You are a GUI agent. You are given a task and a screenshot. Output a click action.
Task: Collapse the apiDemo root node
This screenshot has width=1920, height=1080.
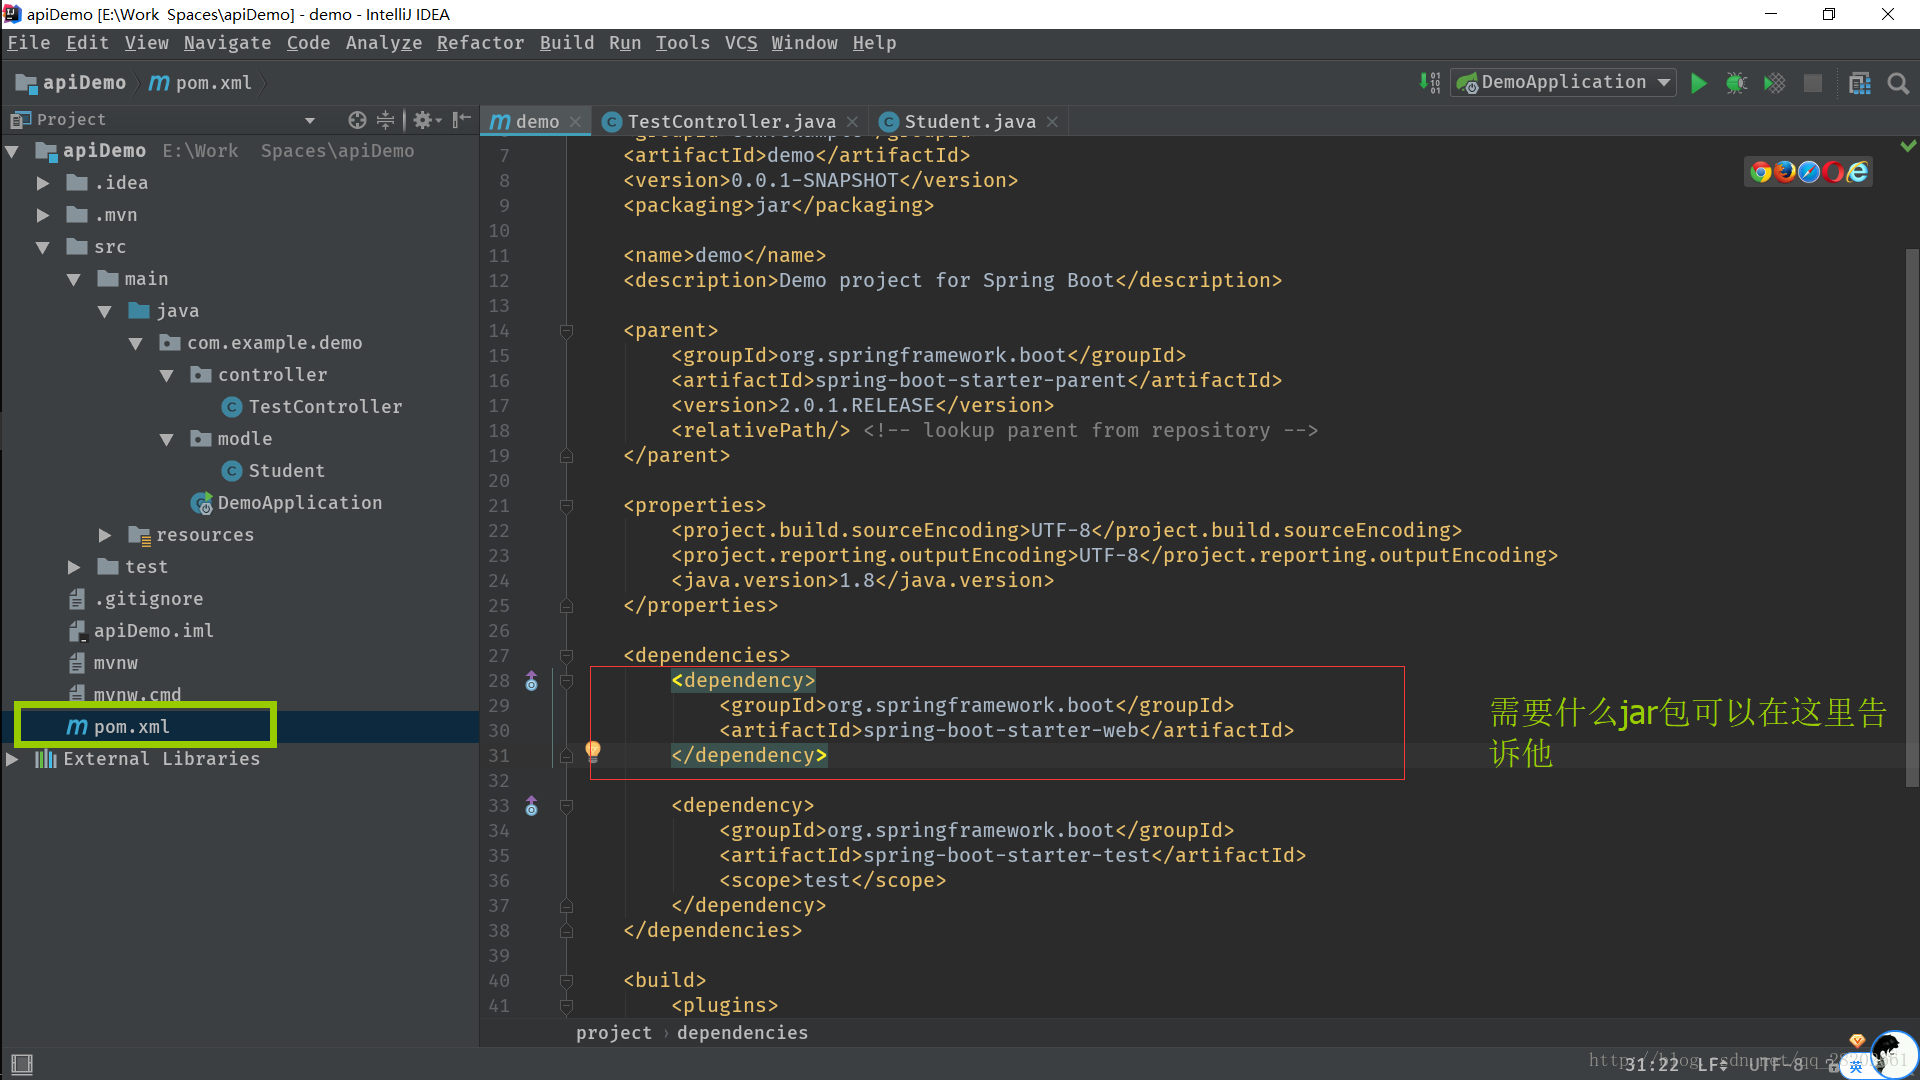pyautogui.click(x=12, y=152)
